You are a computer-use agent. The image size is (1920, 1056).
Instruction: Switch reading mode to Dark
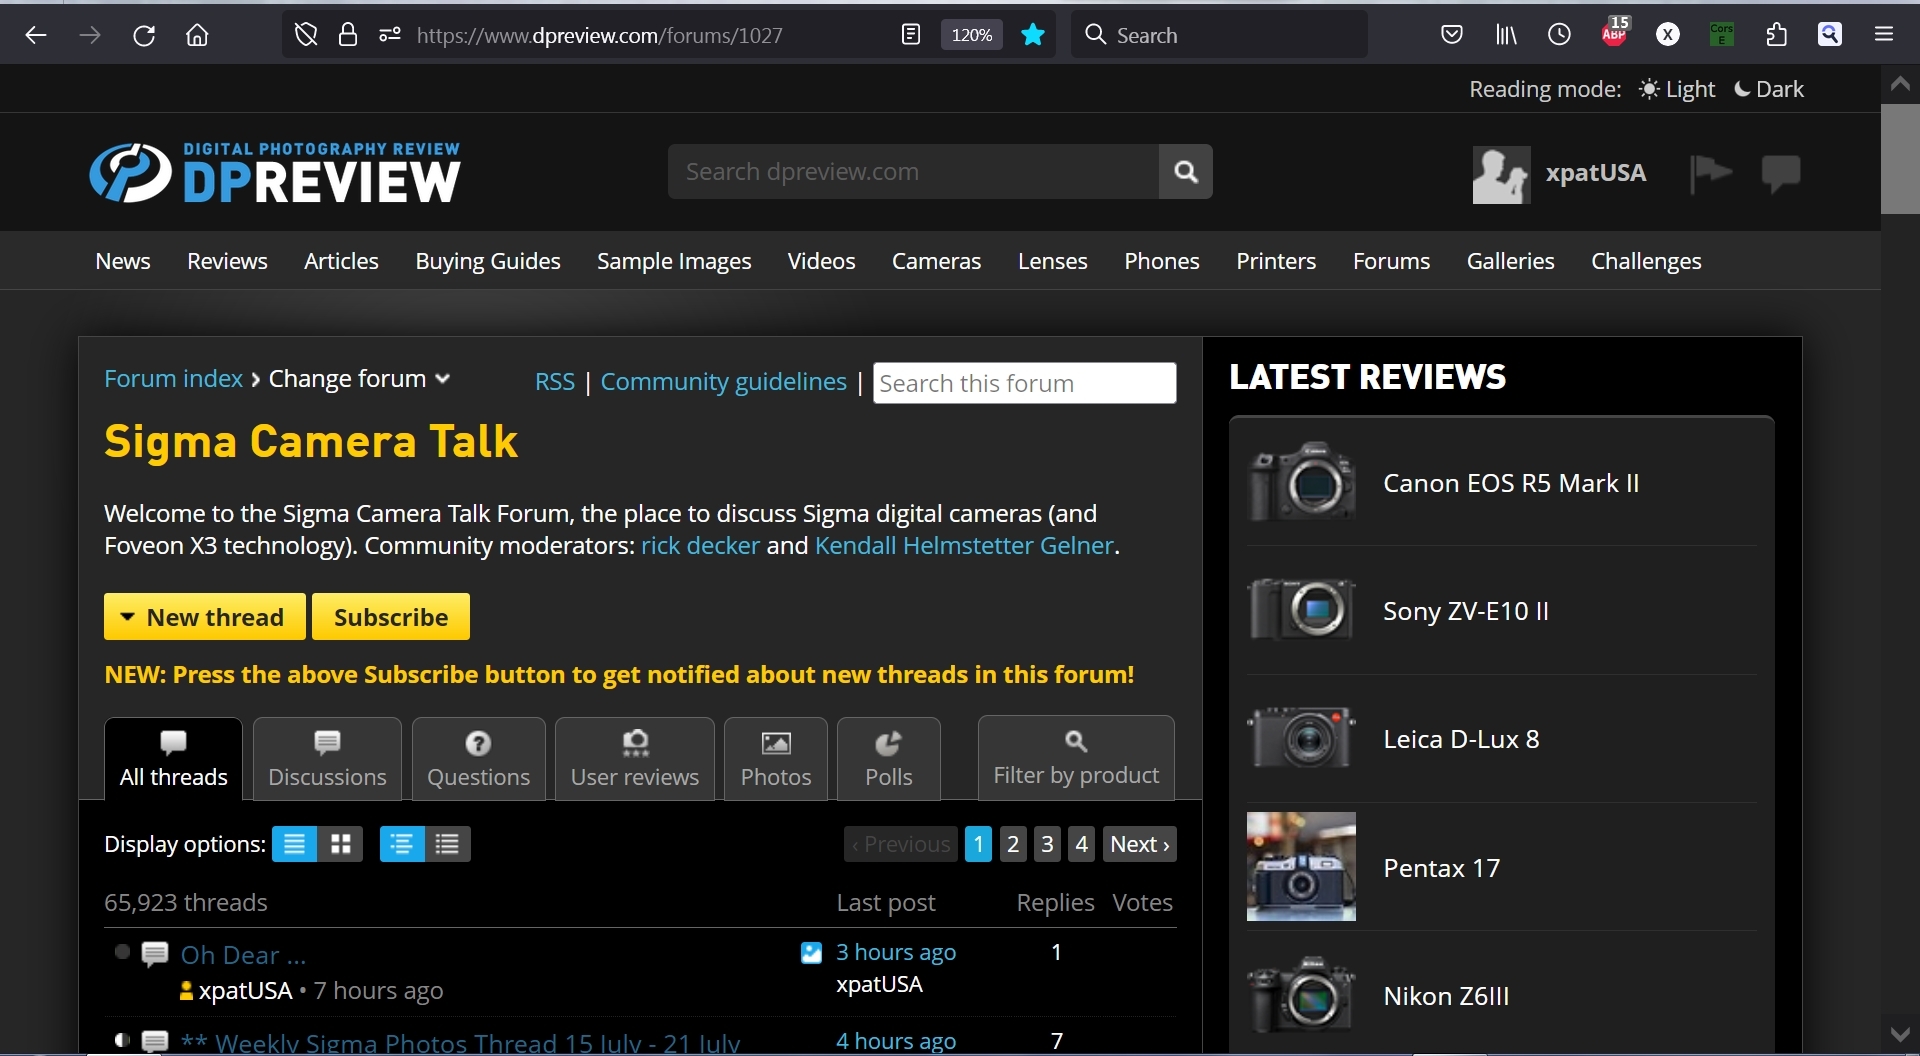click(1768, 89)
